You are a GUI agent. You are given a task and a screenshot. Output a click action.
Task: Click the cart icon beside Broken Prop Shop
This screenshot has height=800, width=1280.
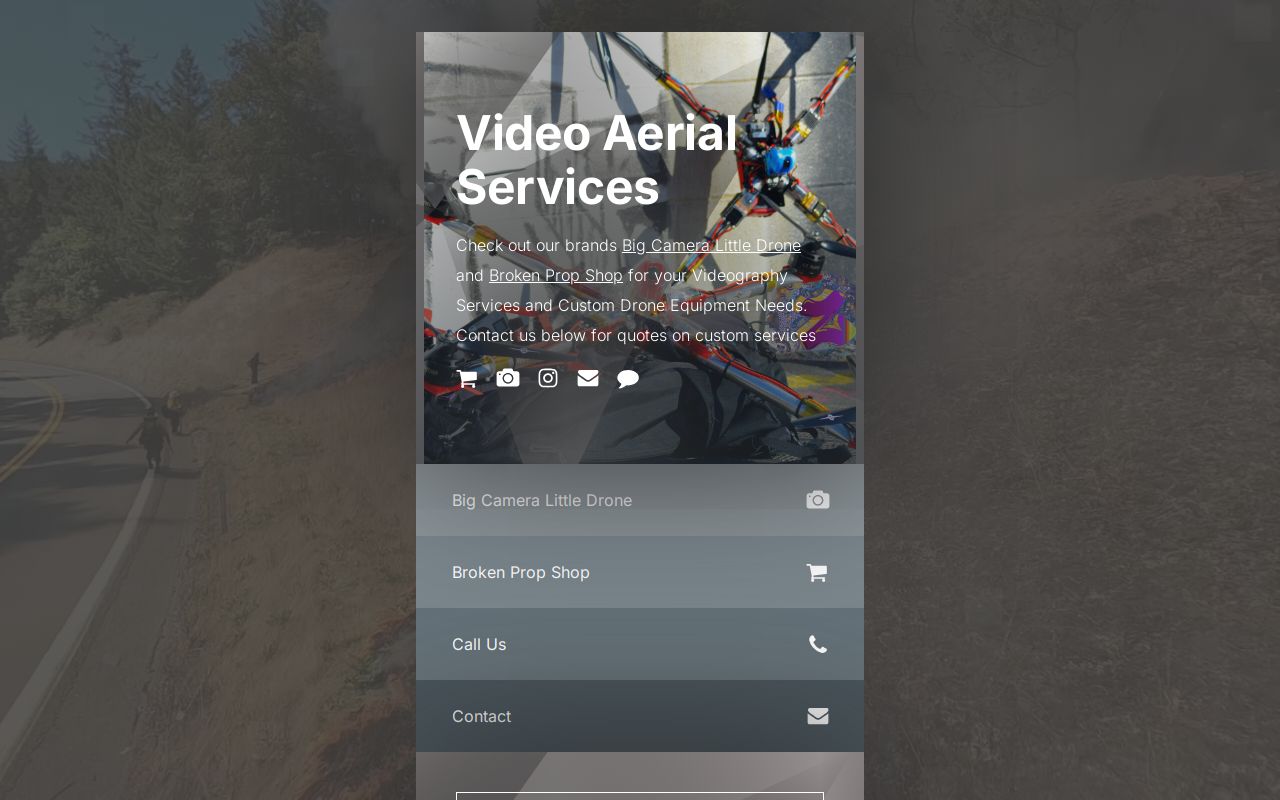tap(816, 572)
